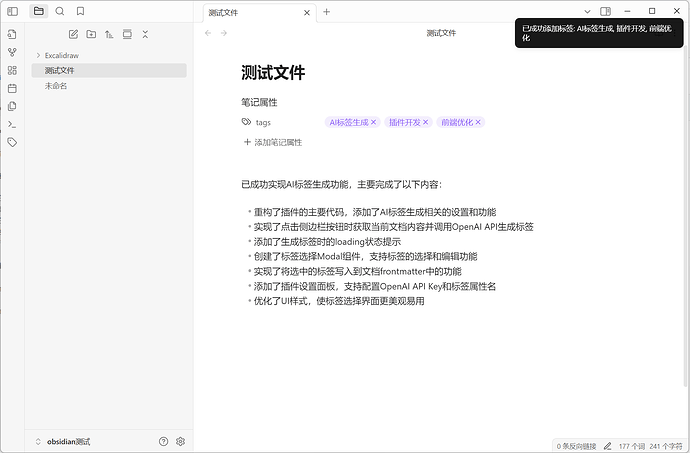The image size is (690, 453).
Task: Open today's daily note calendar icon
Action: pos(12,88)
